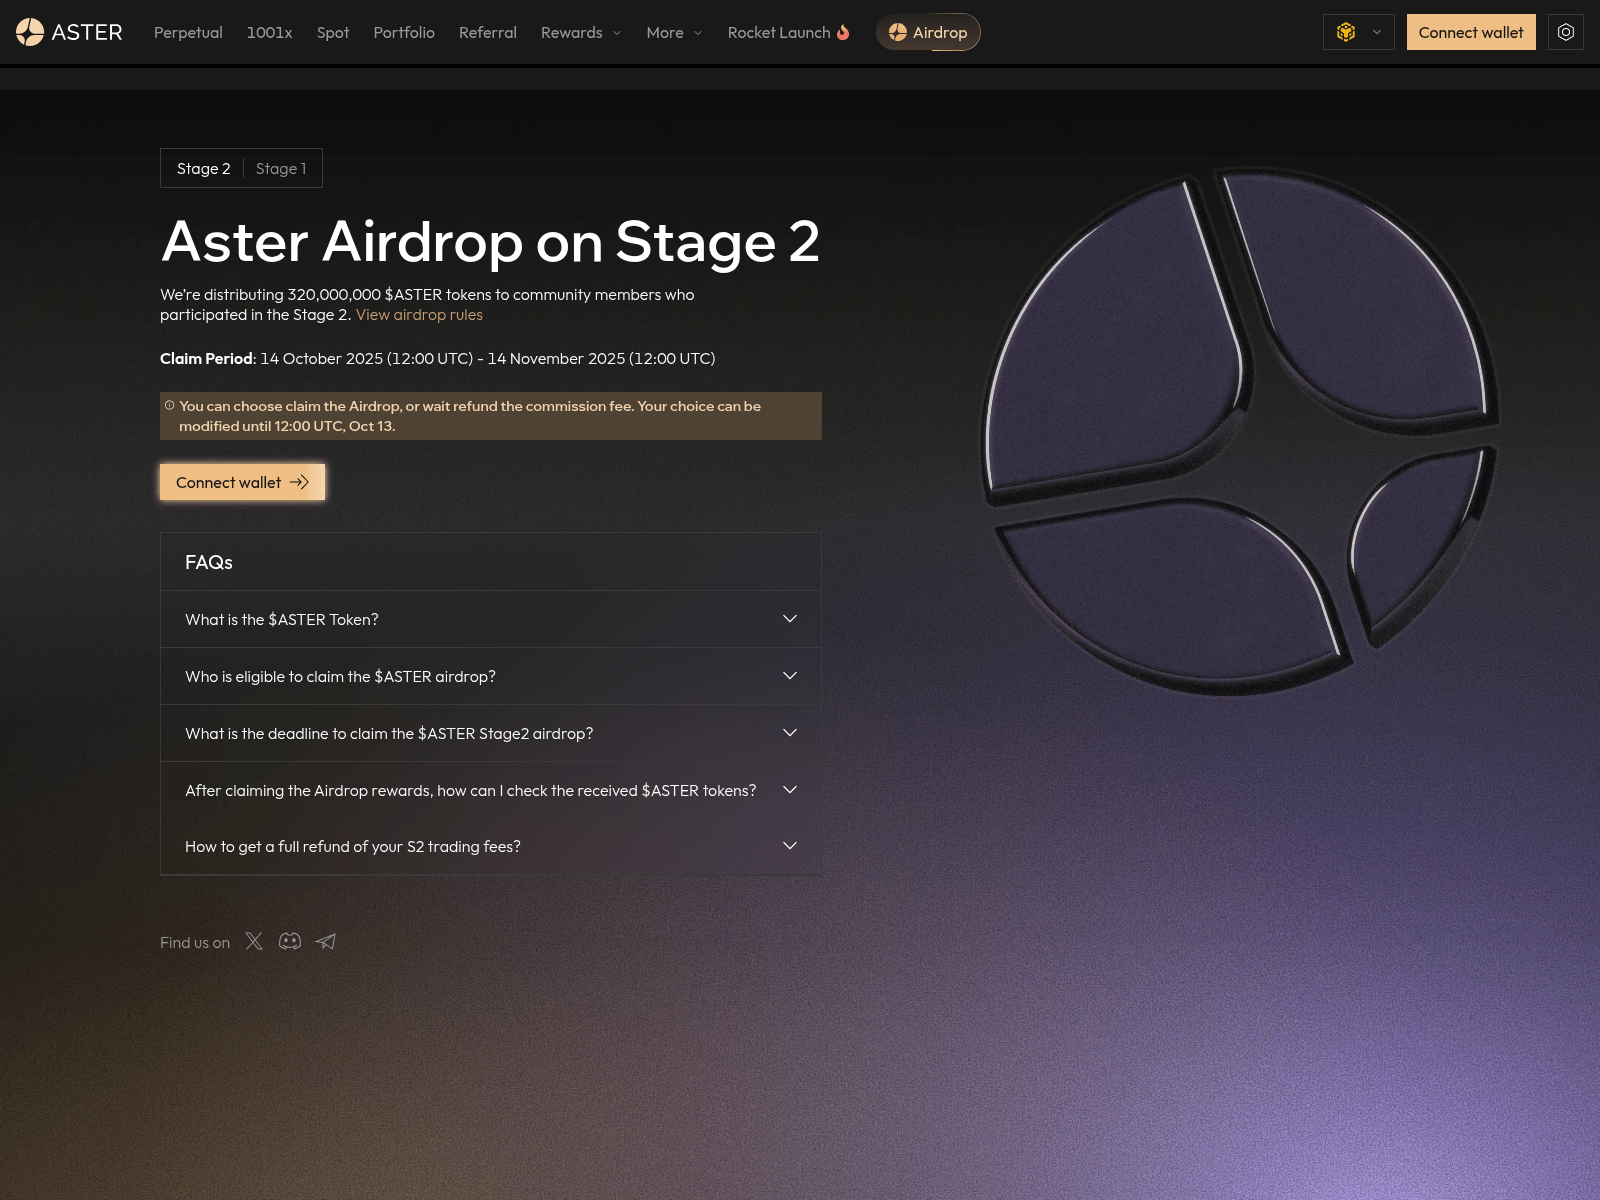
Task: Open X (Twitter) social link
Action: [x=254, y=941]
